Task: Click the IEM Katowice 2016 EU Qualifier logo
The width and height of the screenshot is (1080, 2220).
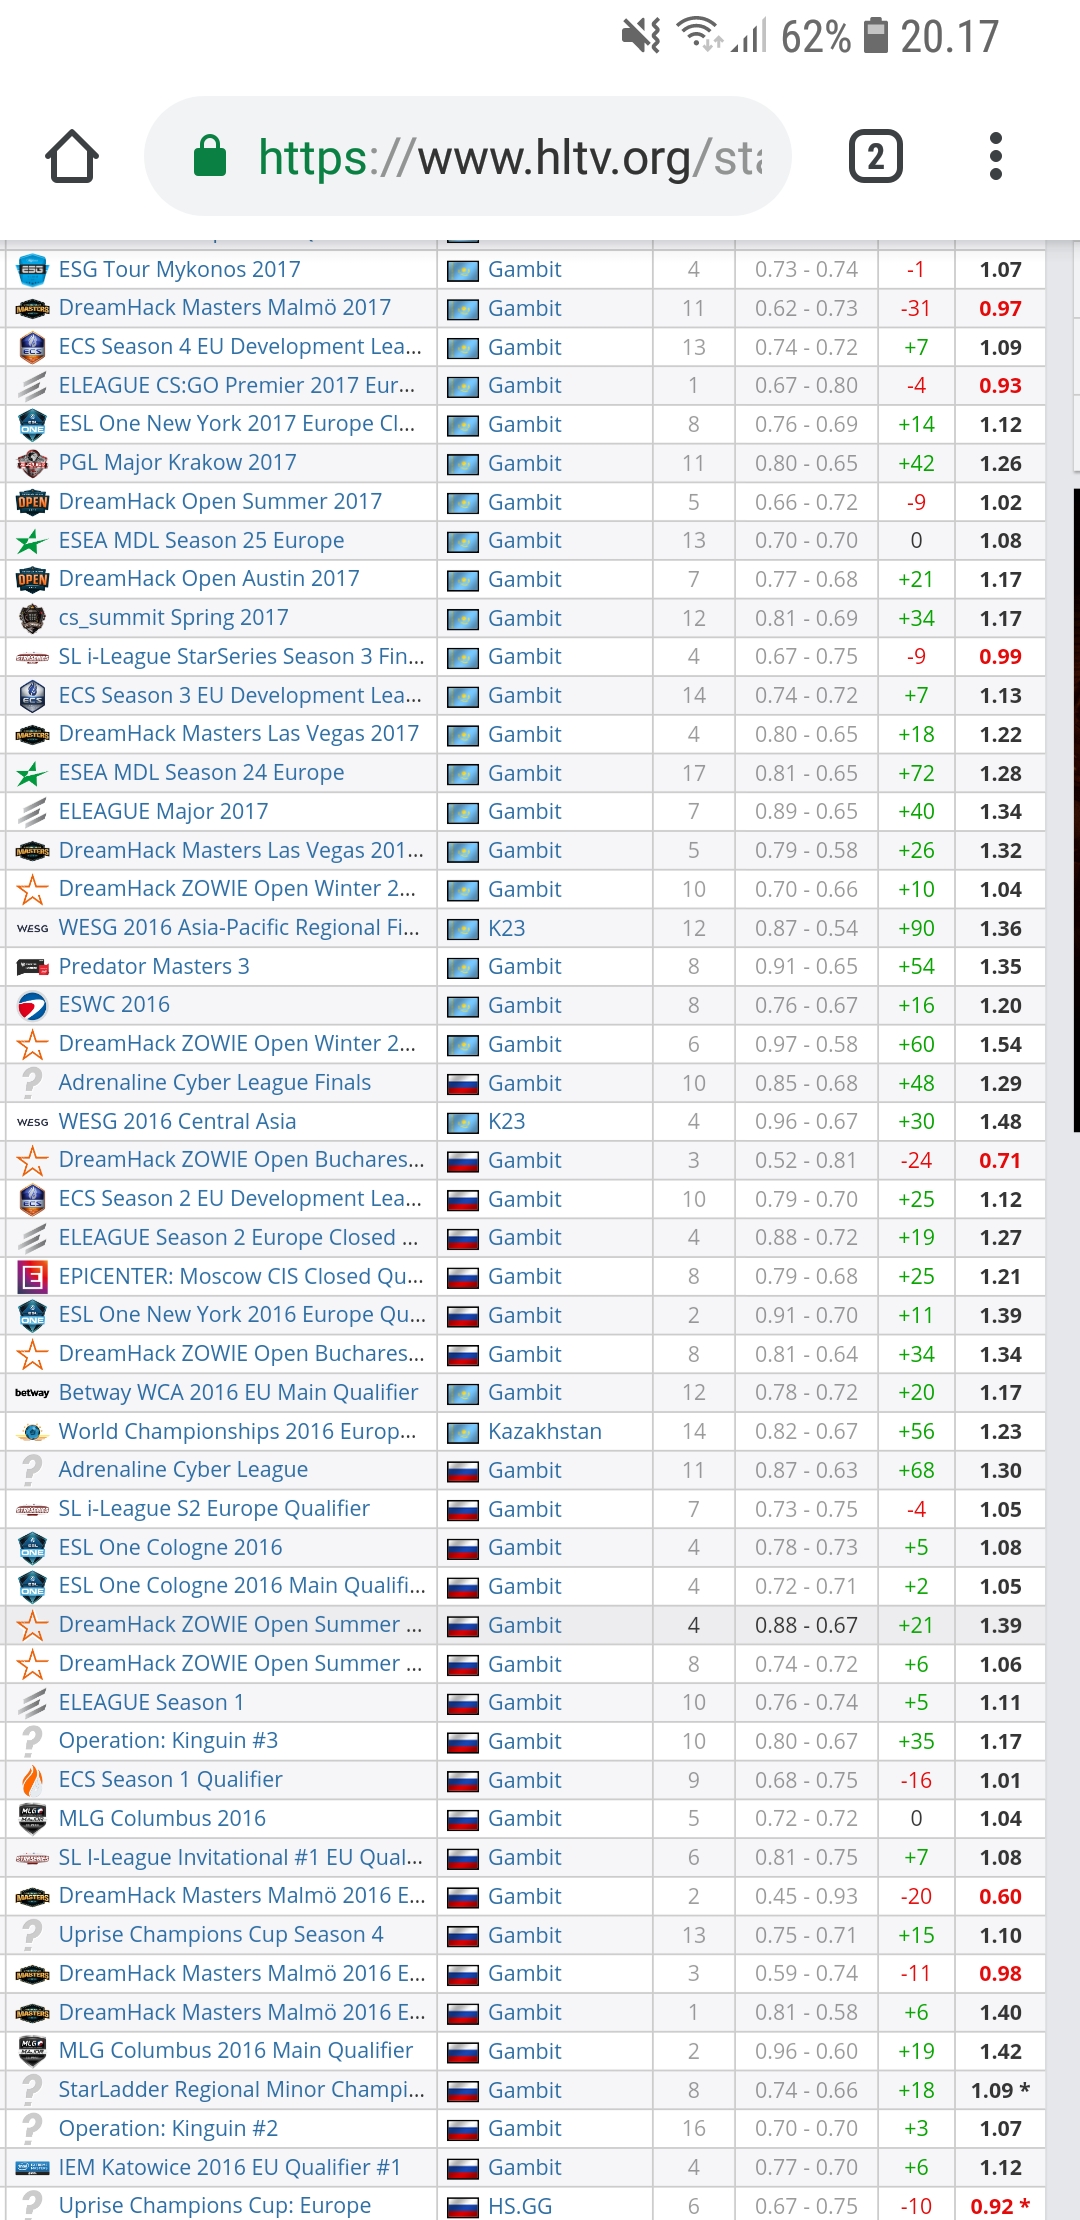Action: [x=32, y=2168]
